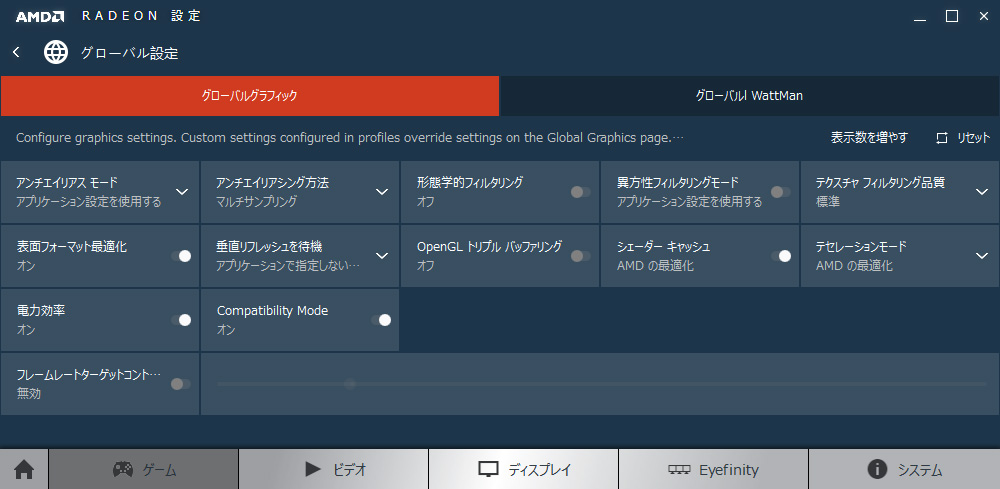Enable OpenGL トリプル バッファリング switch

click(x=580, y=256)
